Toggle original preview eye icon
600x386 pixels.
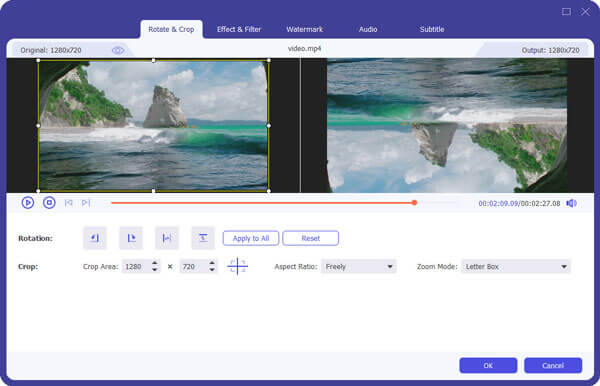click(x=118, y=50)
